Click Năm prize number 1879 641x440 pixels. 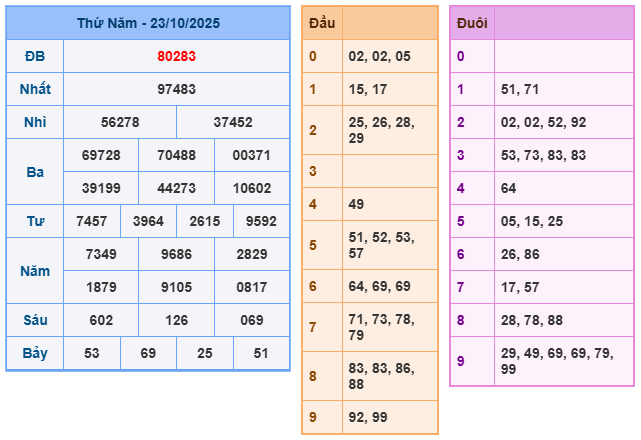[x=101, y=287]
